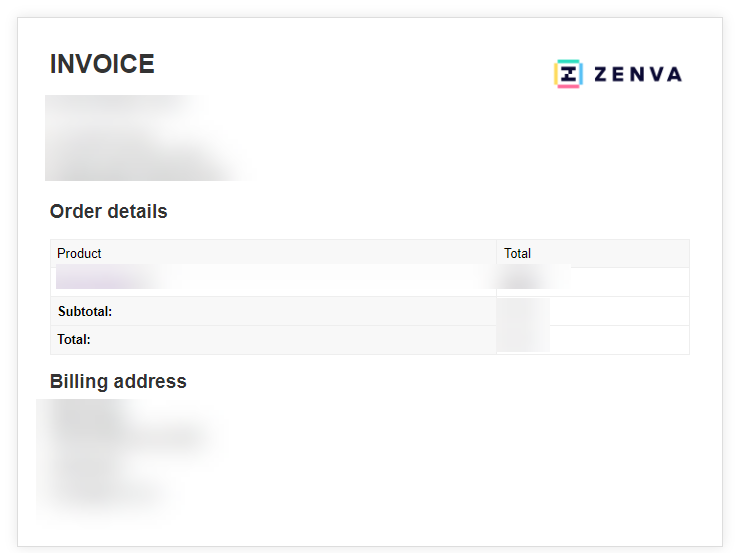Screen dimensions: 735x553
Task: Click the teal top edge of Zenva logo
Action: (x=568, y=61)
